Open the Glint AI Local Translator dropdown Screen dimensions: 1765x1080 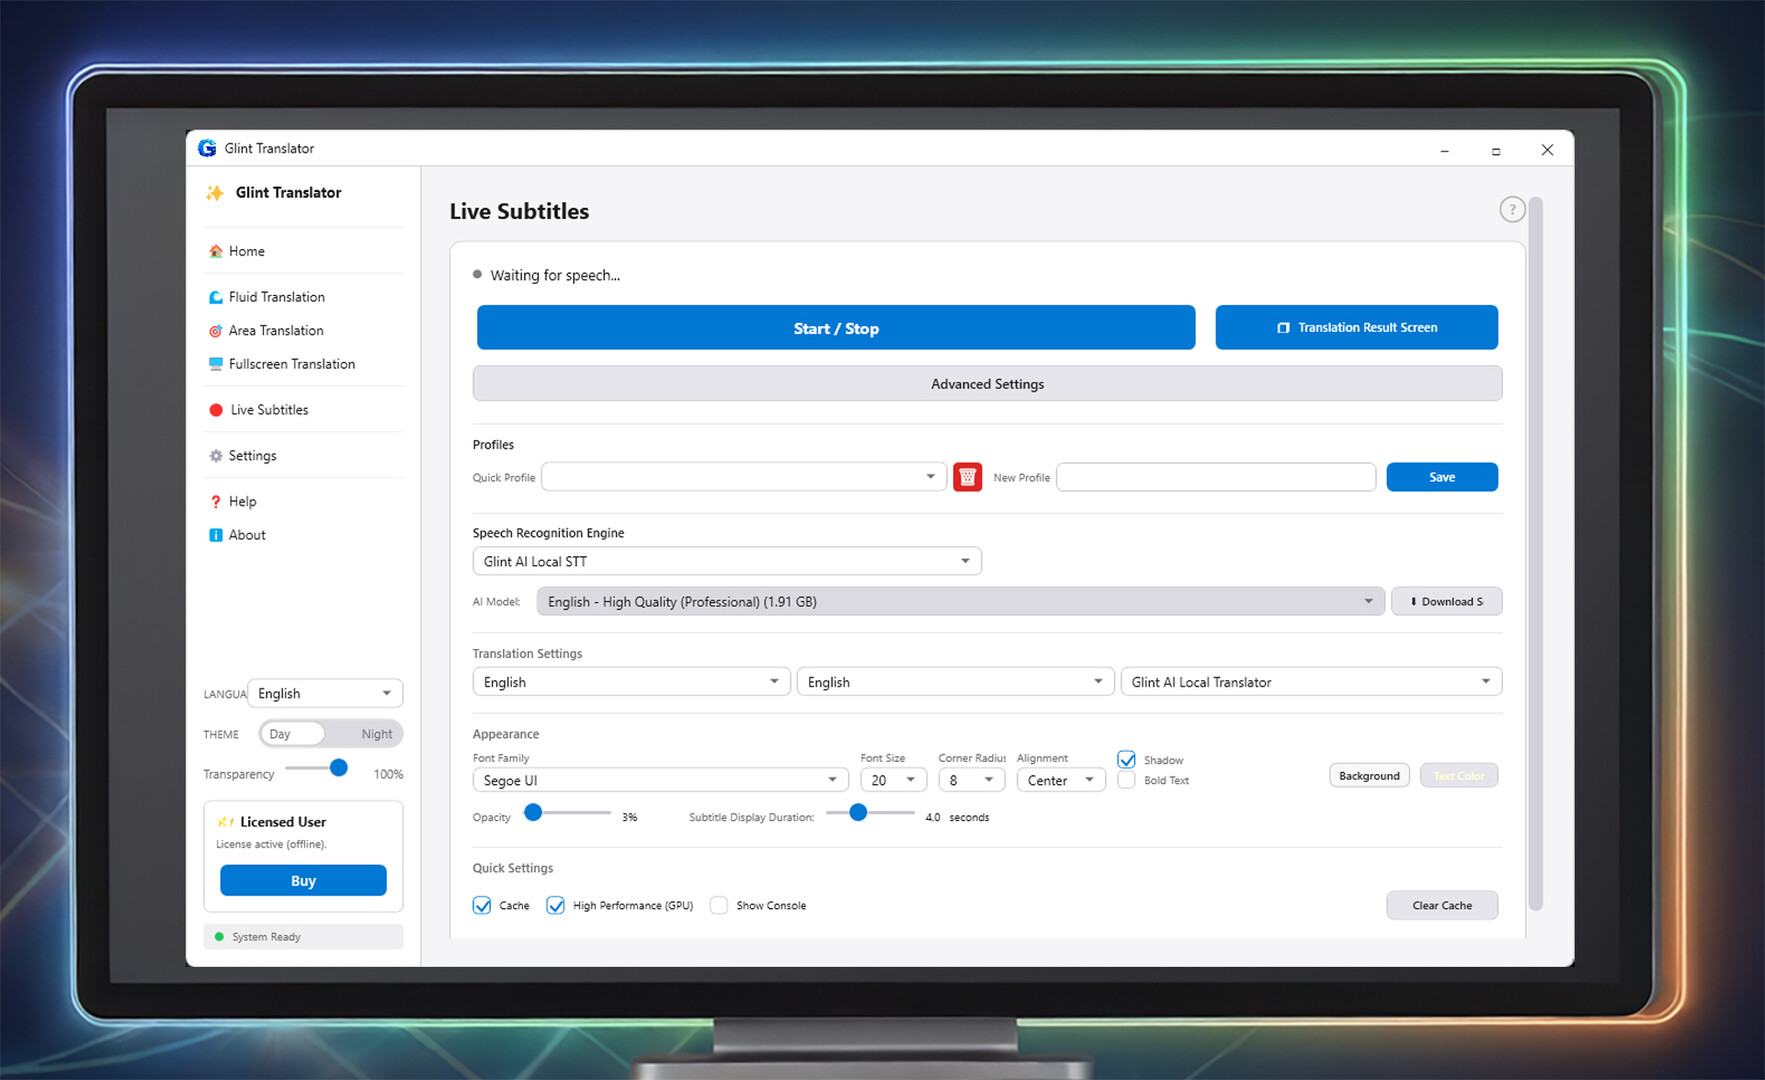pyautogui.click(x=1311, y=682)
